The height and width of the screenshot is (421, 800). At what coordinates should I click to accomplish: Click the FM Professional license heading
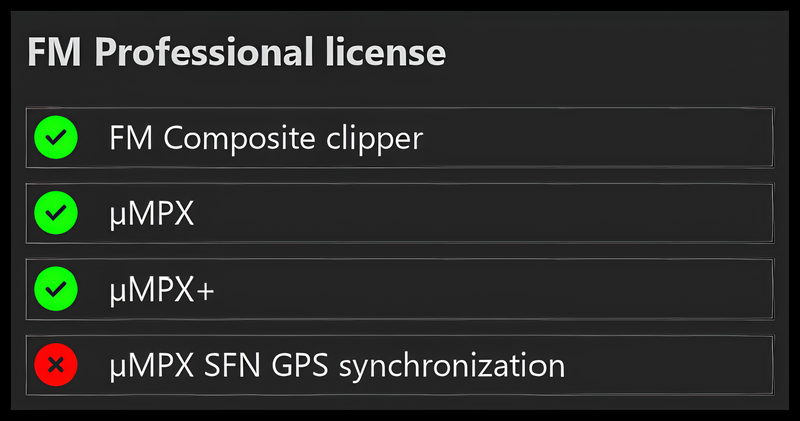point(236,52)
